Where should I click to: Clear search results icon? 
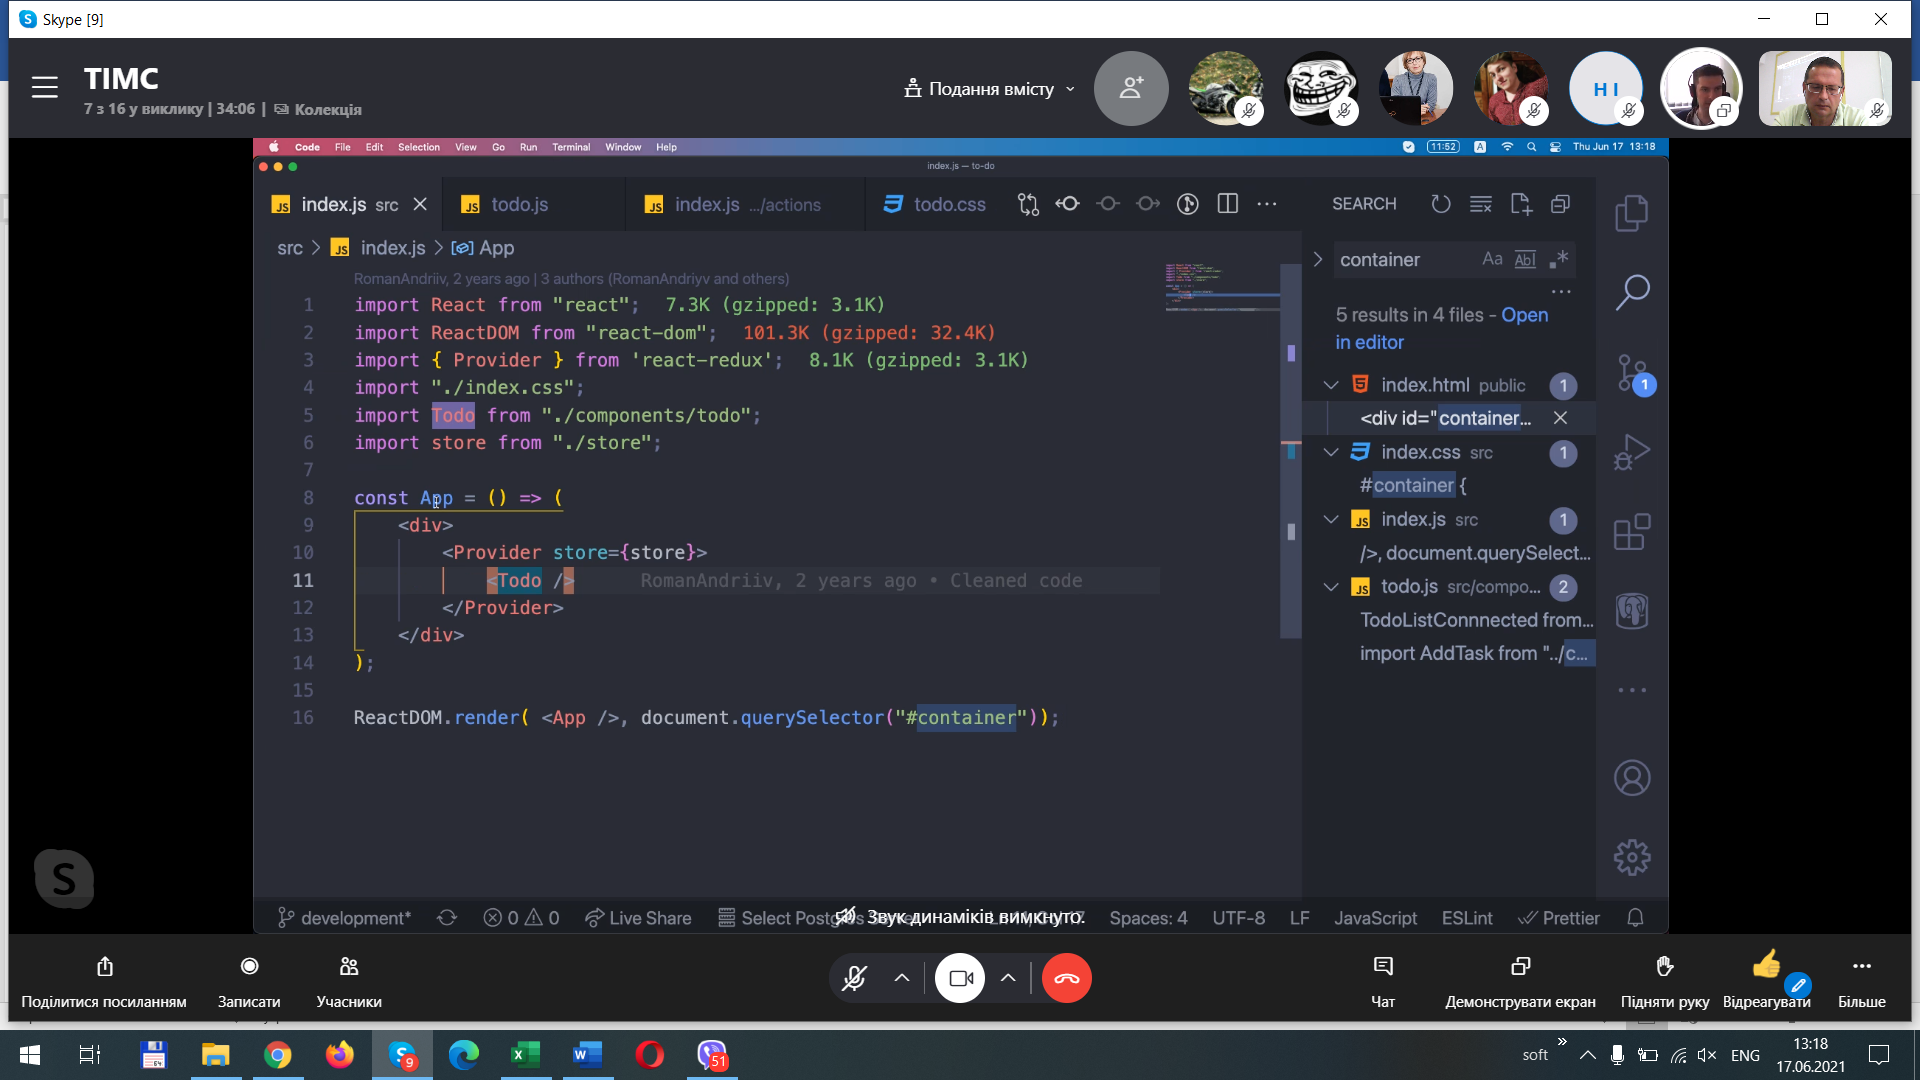(1481, 204)
